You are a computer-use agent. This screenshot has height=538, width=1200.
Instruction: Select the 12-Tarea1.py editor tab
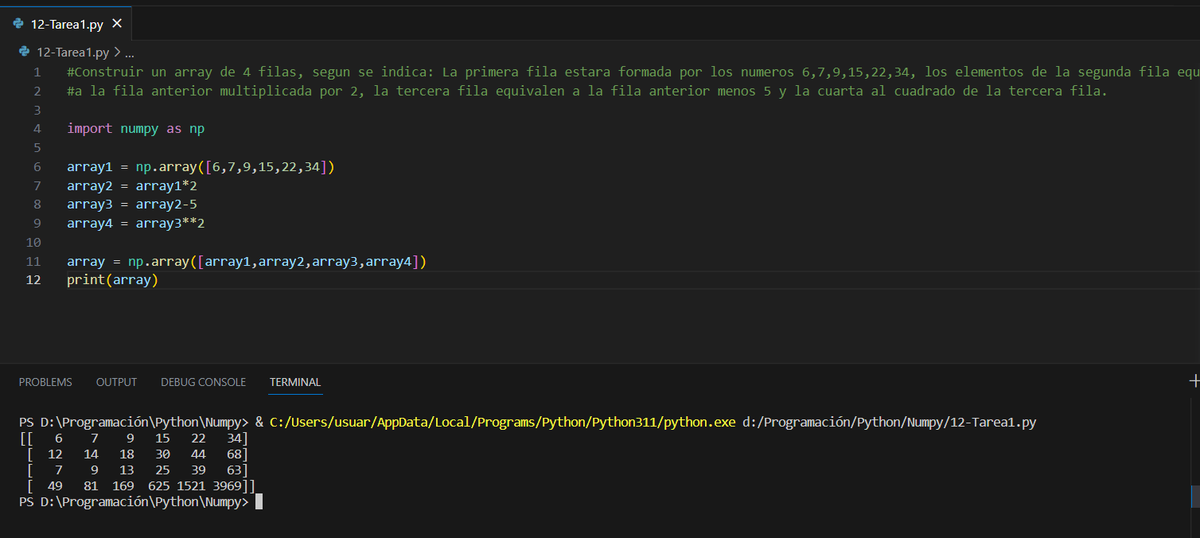coord(68,23)
